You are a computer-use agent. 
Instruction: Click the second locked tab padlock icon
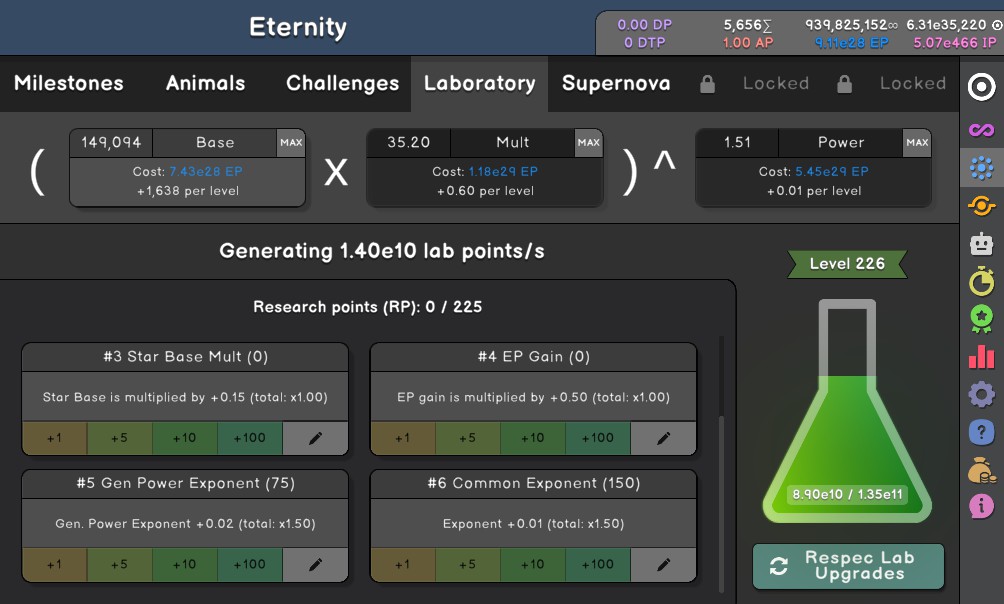coord(845,84)
